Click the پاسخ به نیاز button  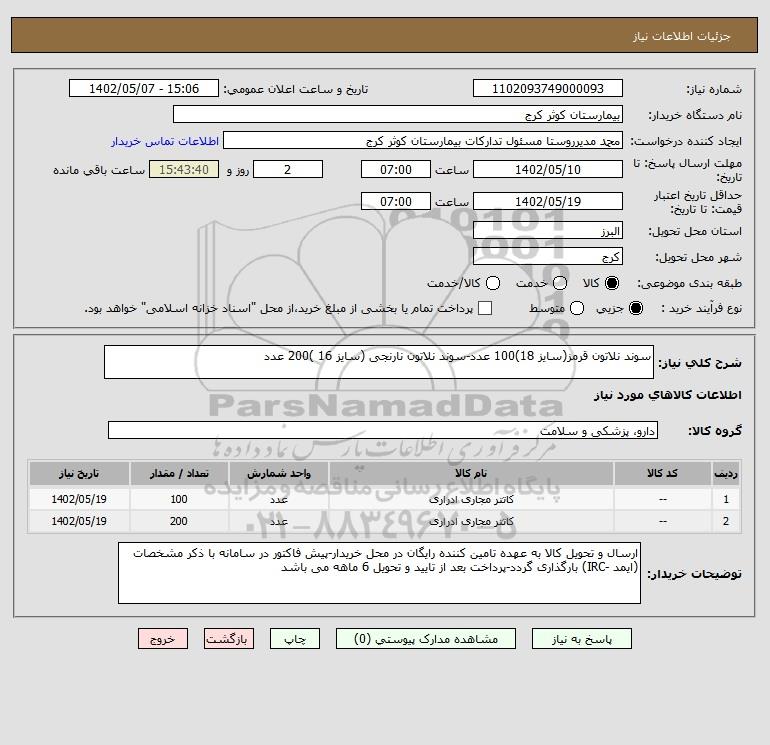click(582, 639)
